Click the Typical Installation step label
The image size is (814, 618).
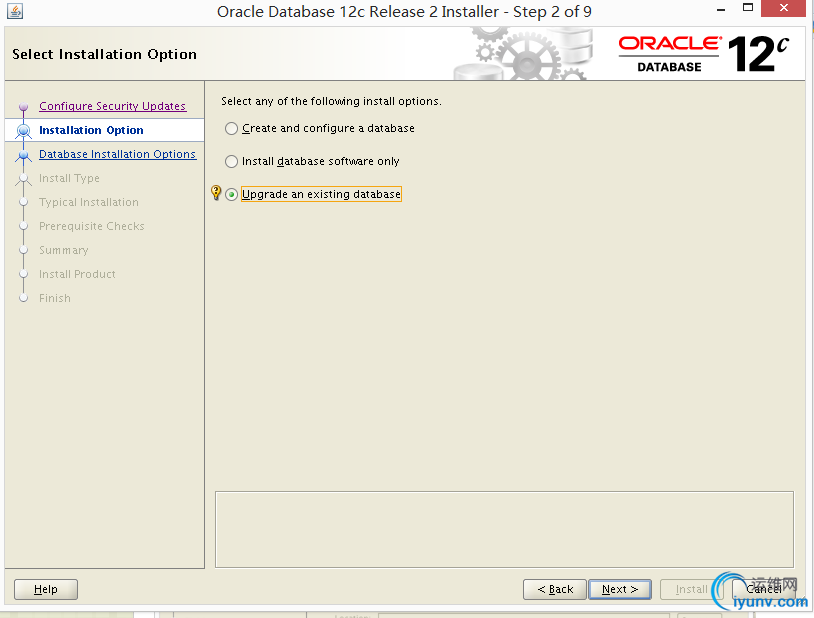89,202
